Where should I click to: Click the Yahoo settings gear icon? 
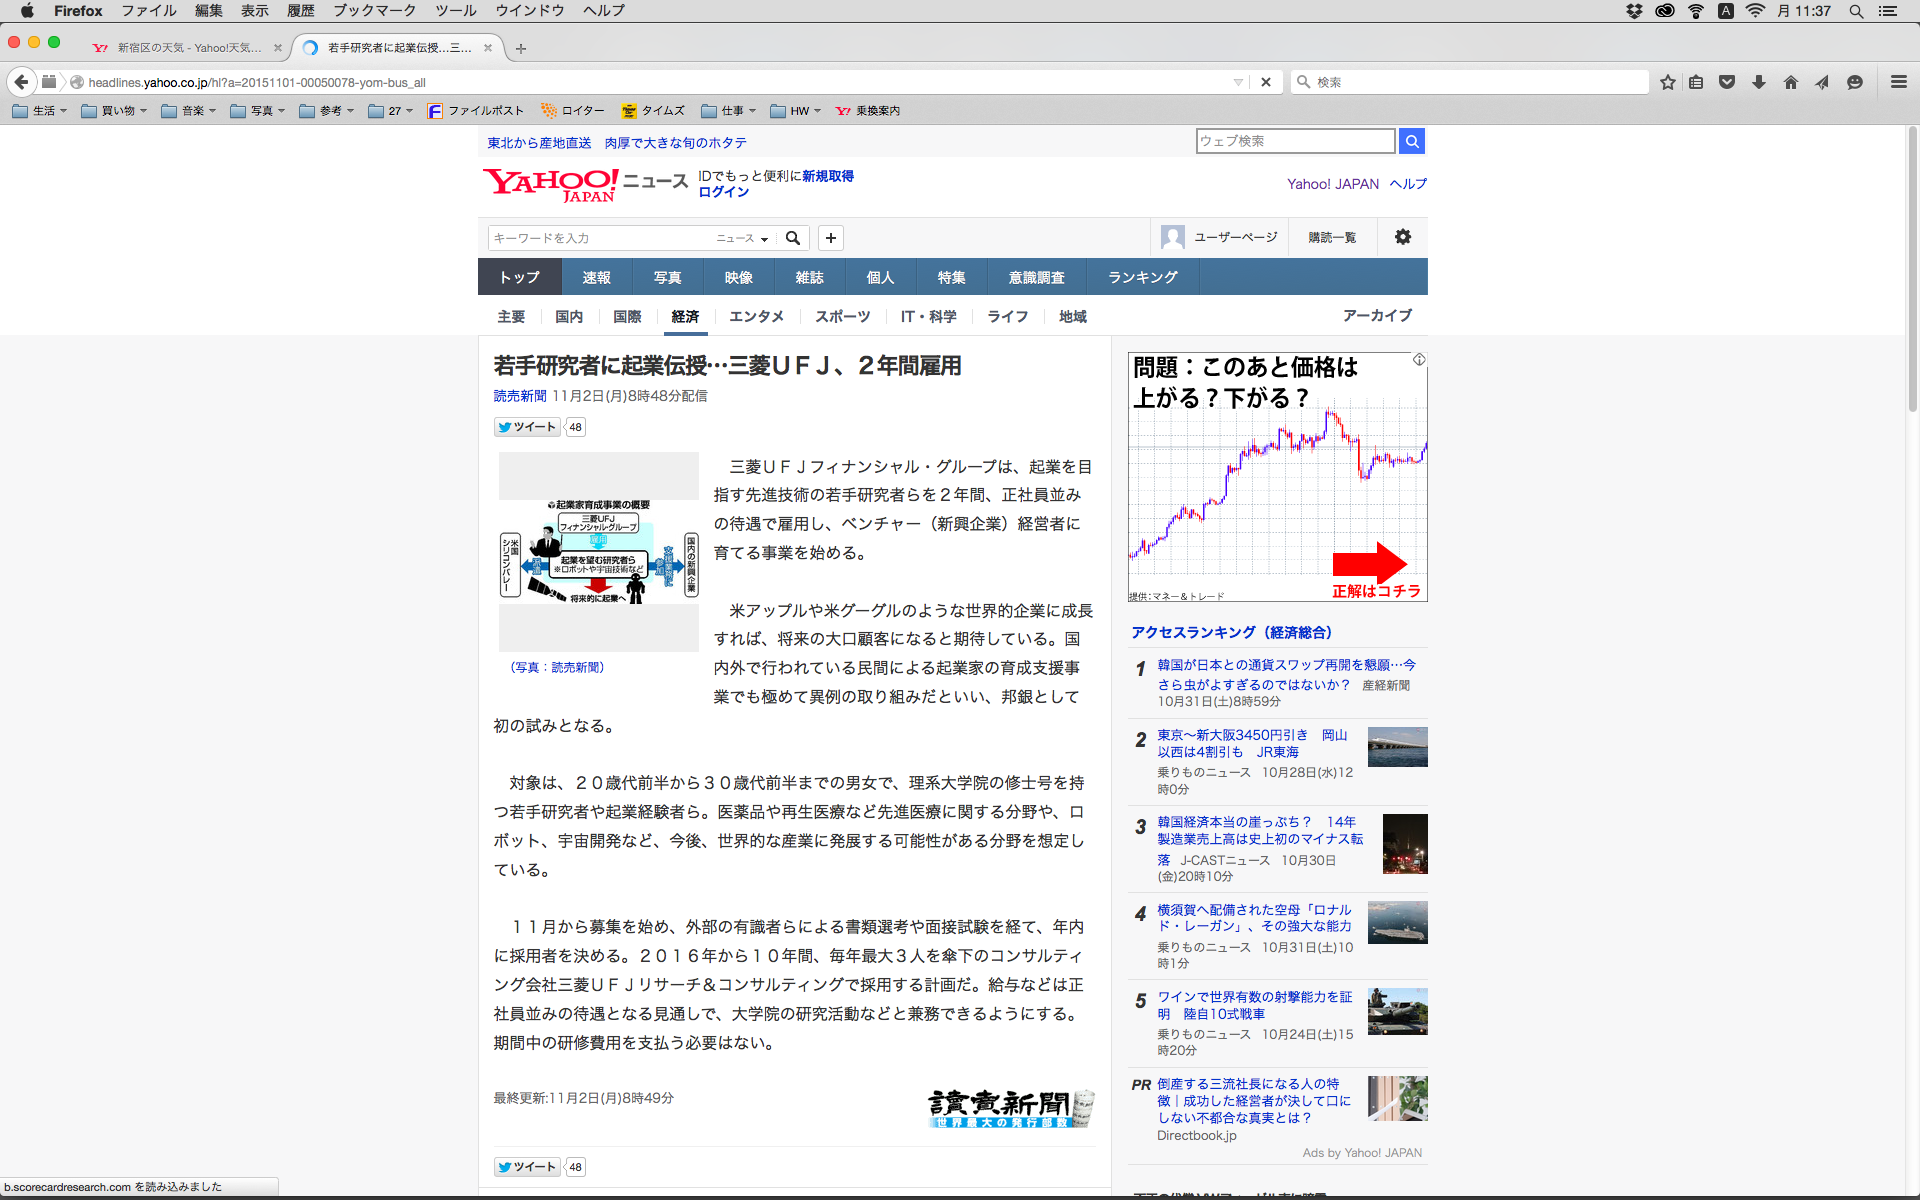(1403, 237)
